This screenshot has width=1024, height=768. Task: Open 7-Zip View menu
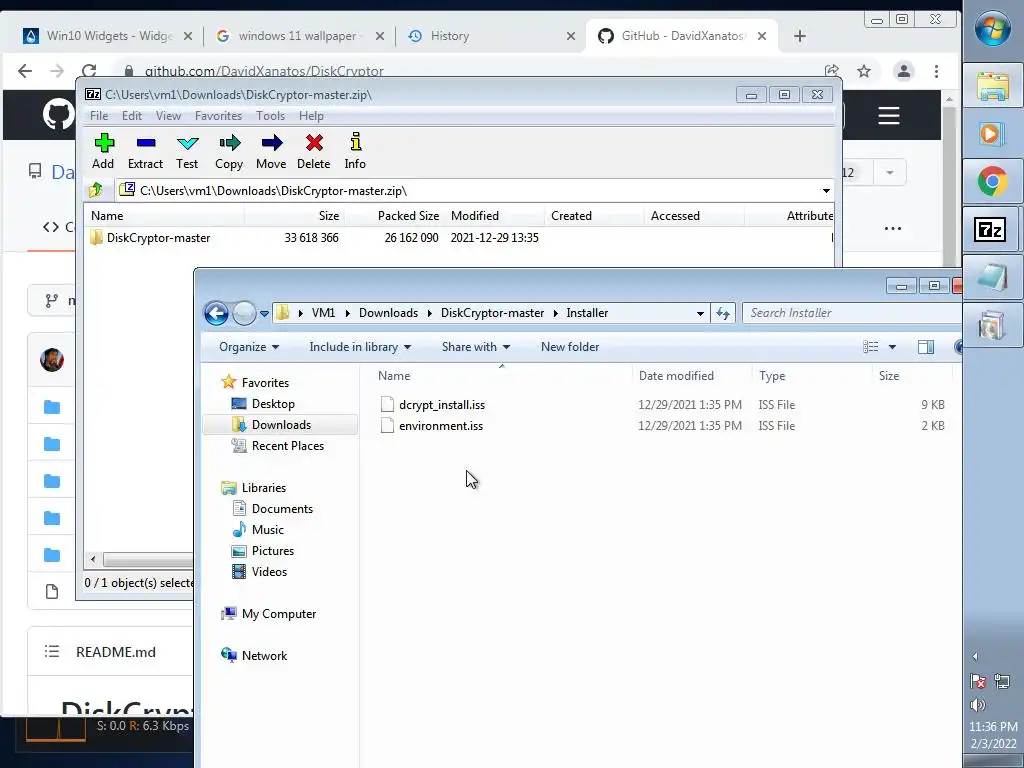[x=168, y=116]
